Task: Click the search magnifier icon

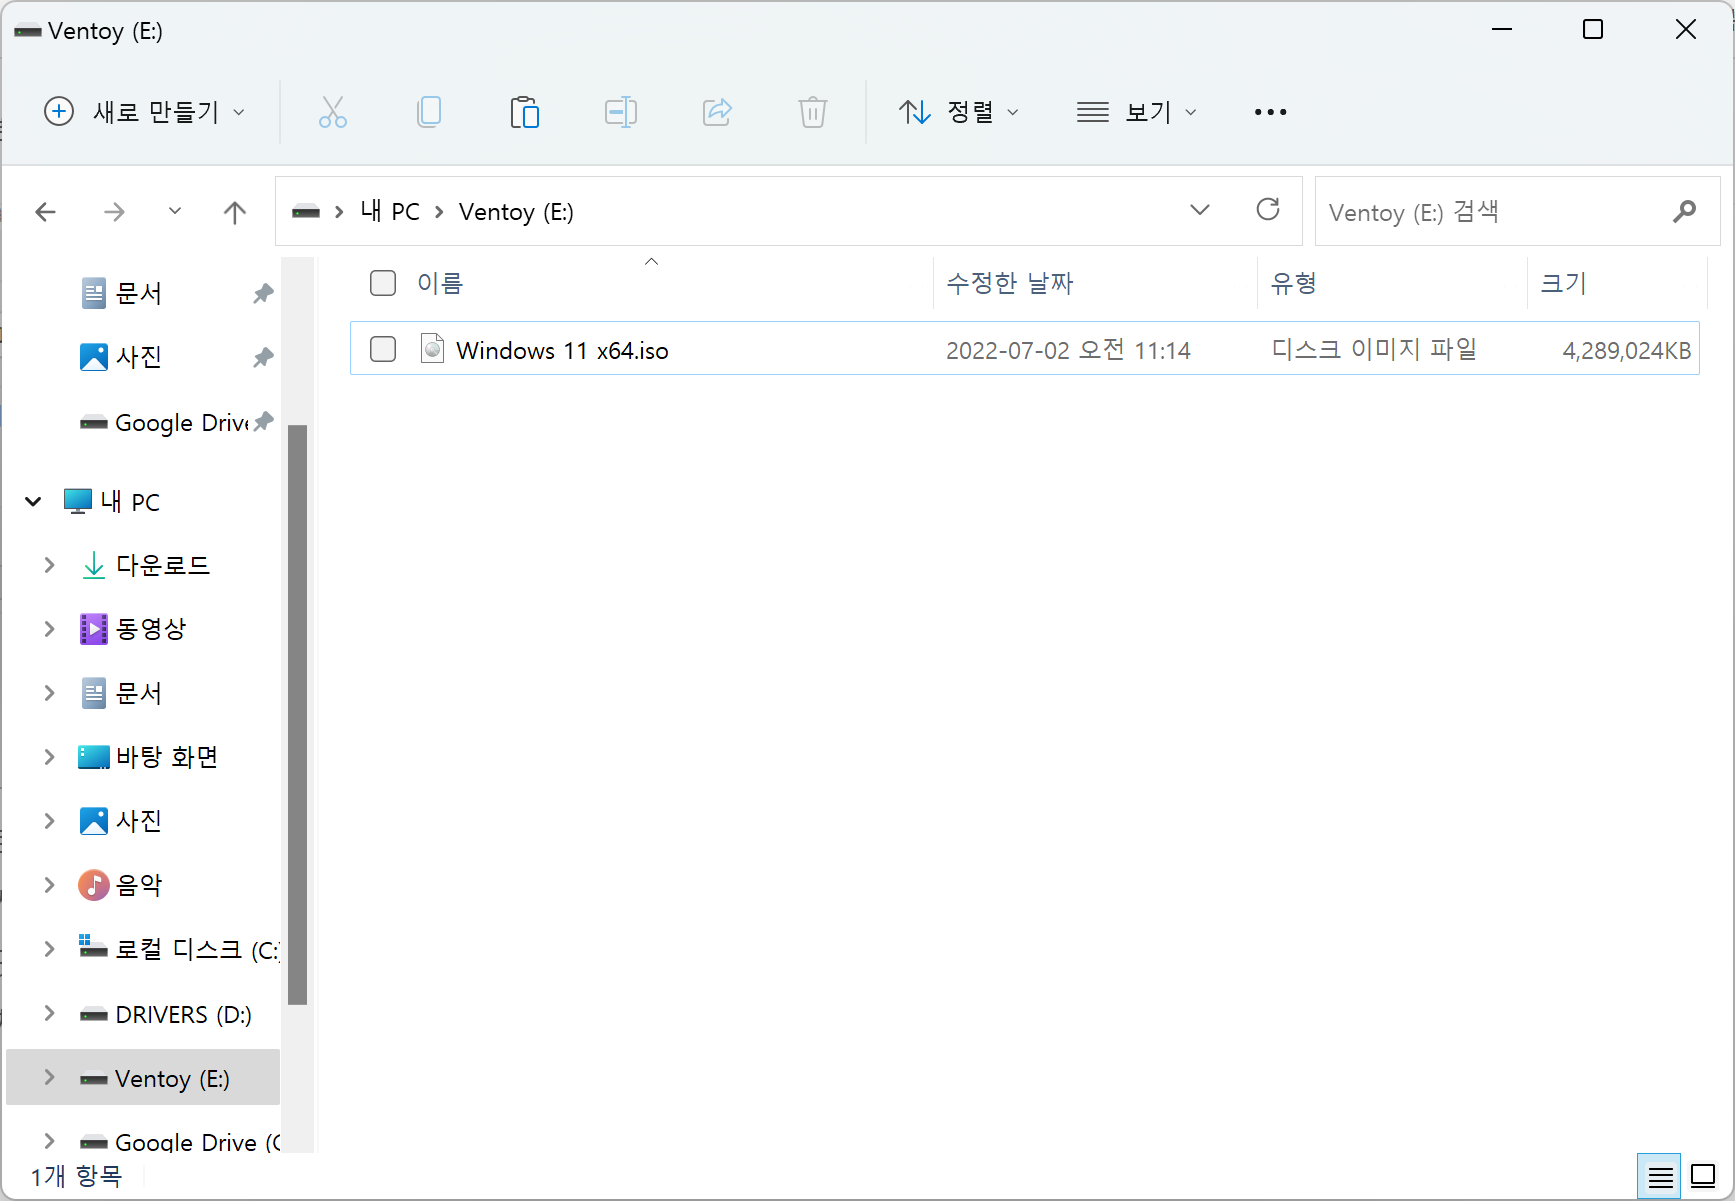Action: [1684, 211]
